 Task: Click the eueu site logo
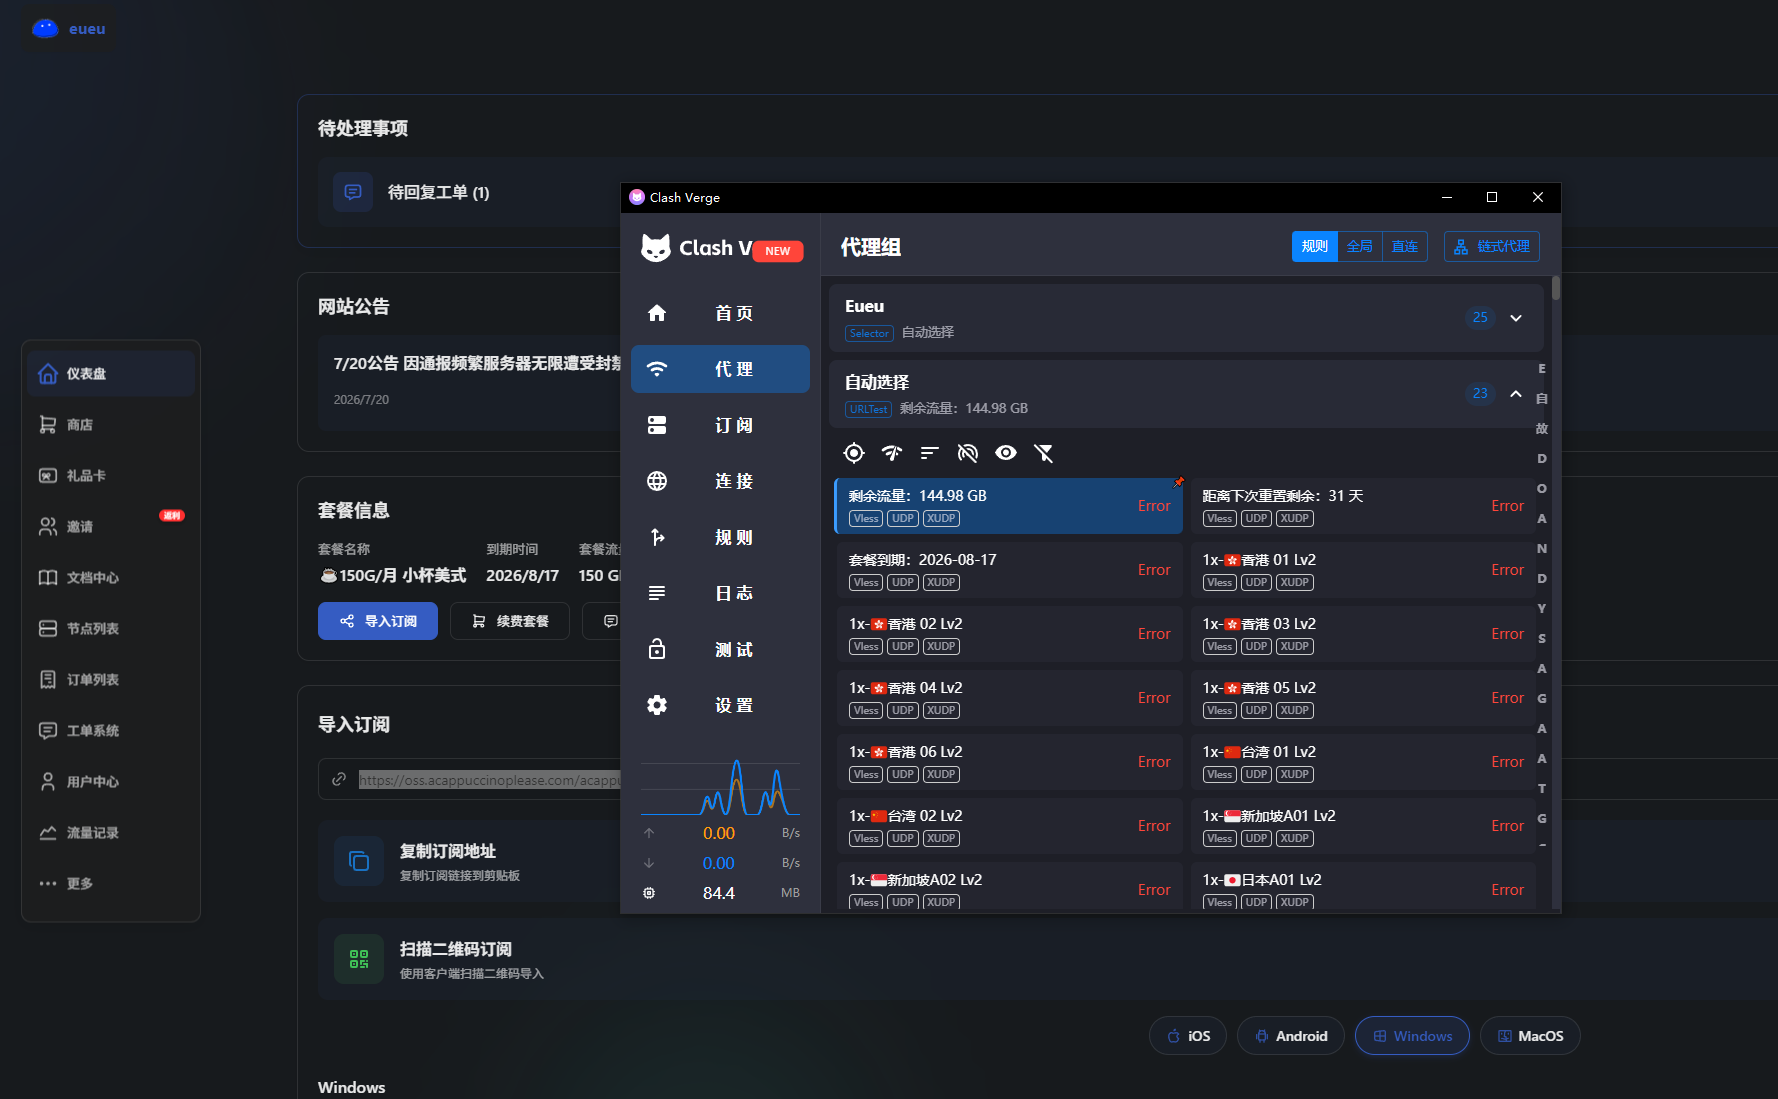coord(68,29)
